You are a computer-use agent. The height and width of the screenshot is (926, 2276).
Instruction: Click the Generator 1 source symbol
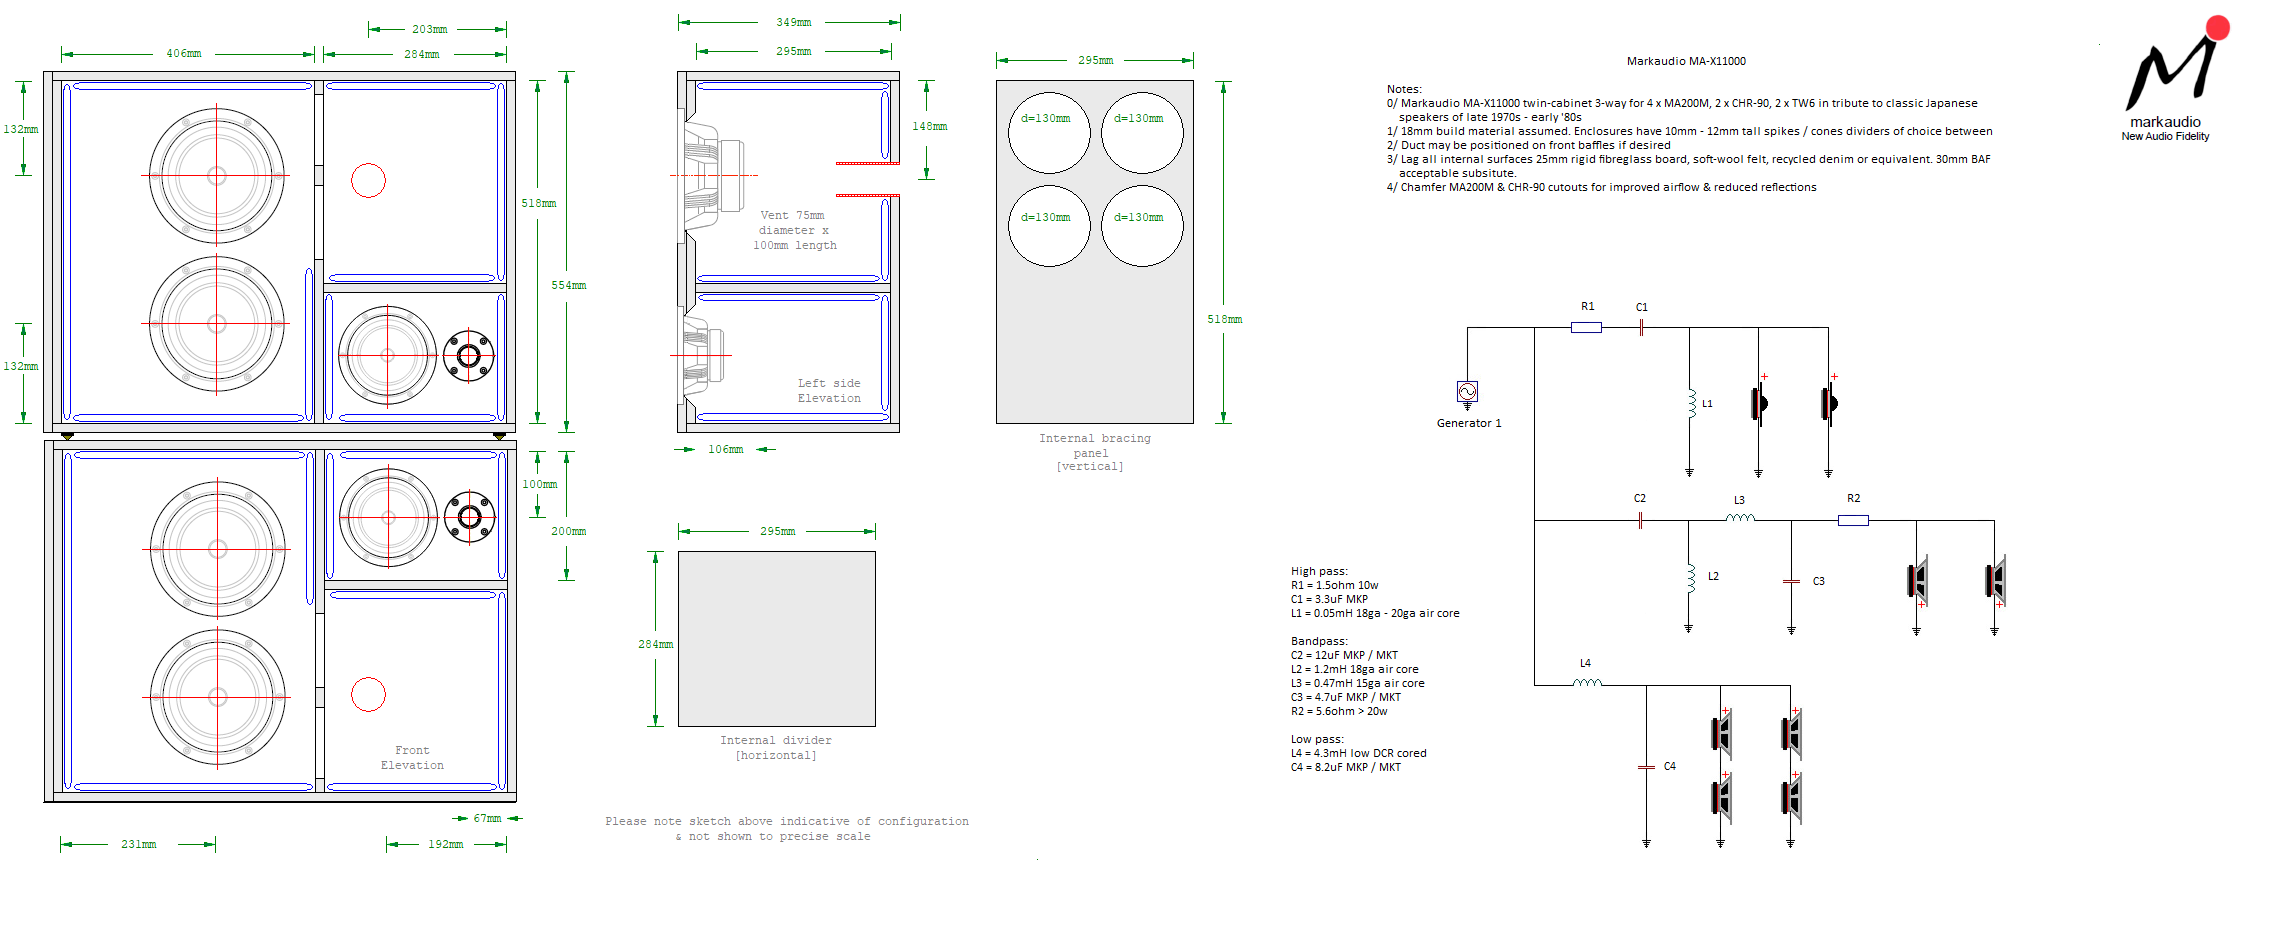(1467, 391)
